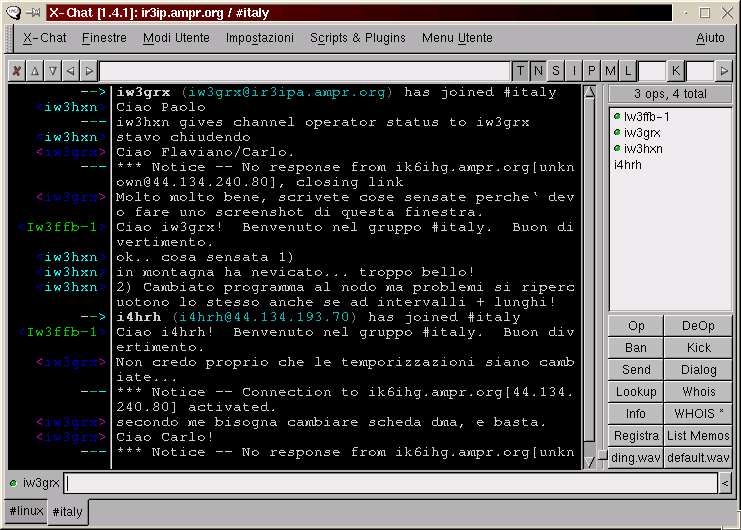Viewport: 741px width, 530px height.
Task: Click the chat scrollbar thumb
Action: [x=589, y=269]
